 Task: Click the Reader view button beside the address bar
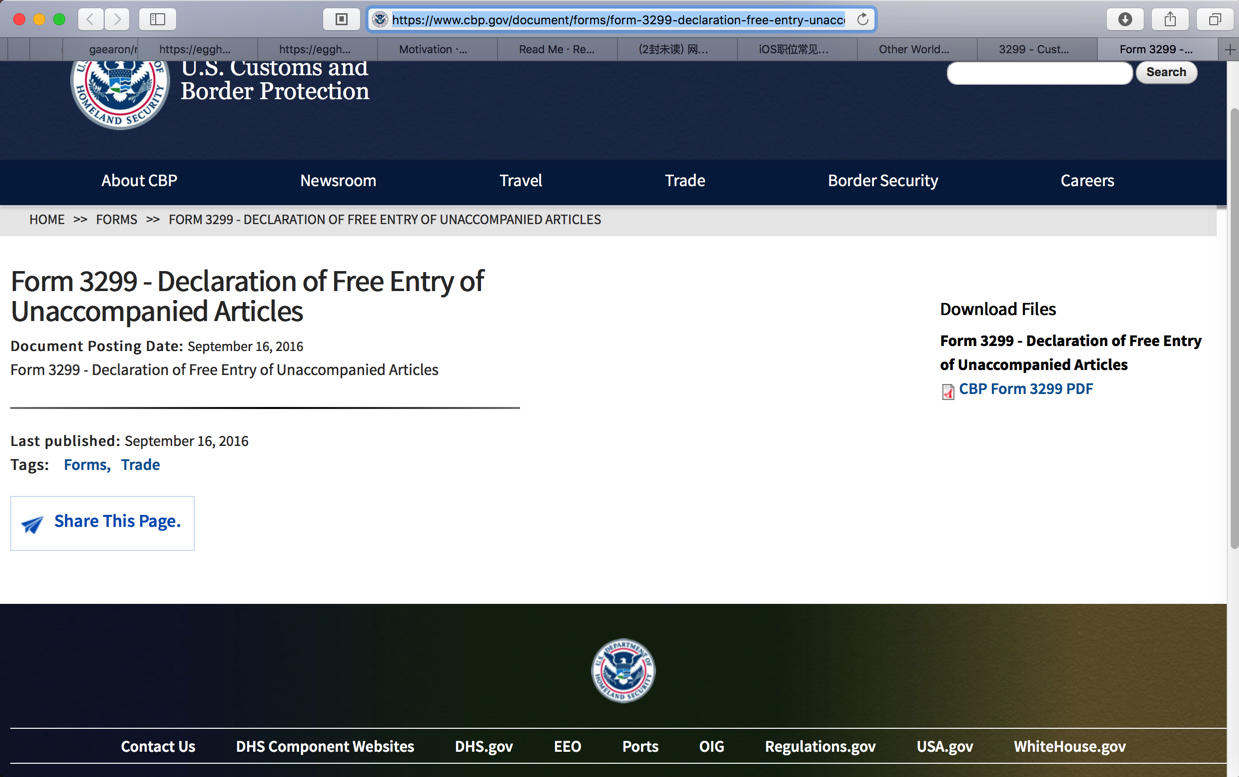(x=341, y=19)
